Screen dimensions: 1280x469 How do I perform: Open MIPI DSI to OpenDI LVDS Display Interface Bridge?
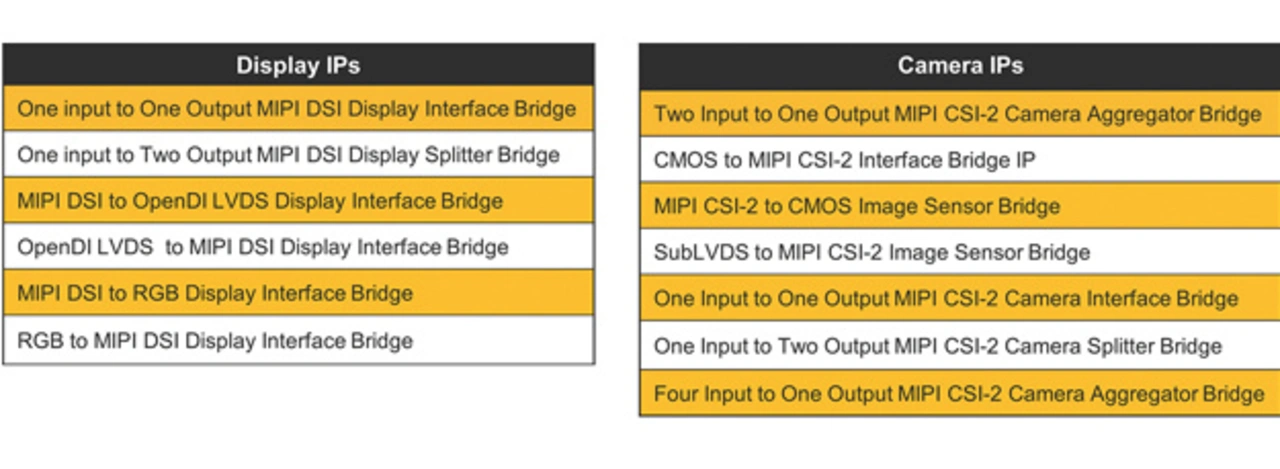pos(298,200)
